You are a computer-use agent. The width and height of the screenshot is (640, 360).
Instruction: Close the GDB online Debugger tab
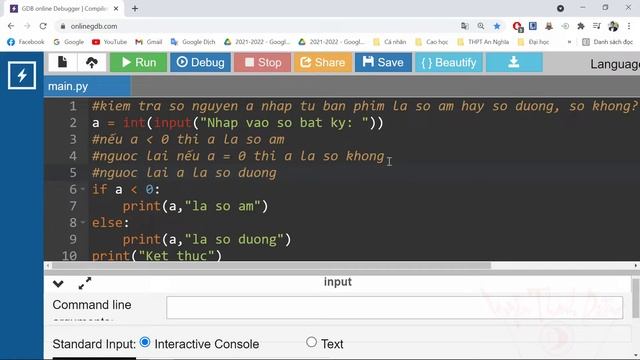coord(116,9)
